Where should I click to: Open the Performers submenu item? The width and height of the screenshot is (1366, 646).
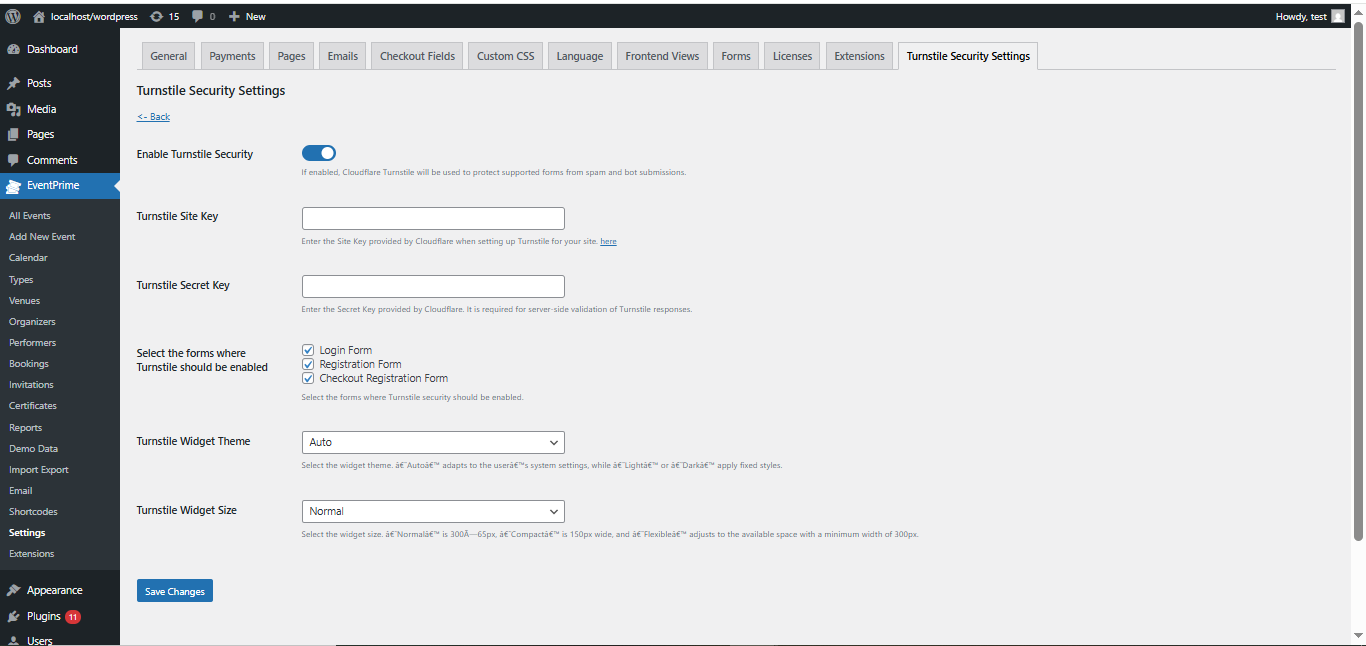(x=32, y=343)
